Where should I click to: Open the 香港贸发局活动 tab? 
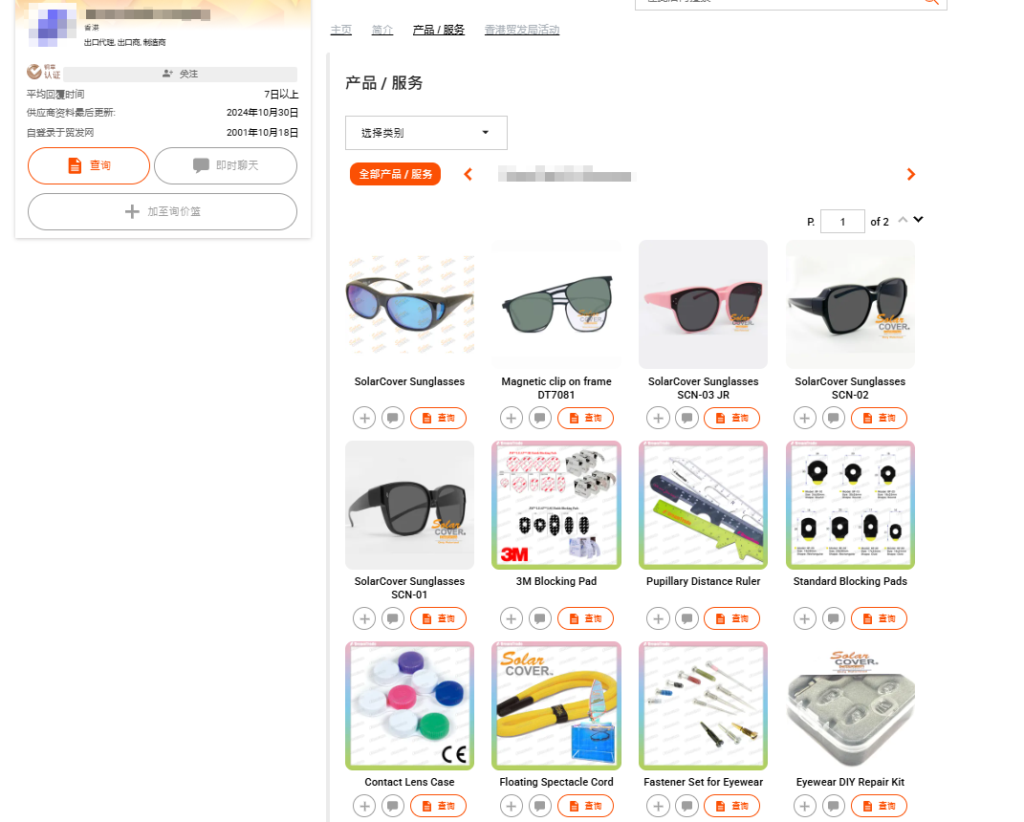pos(521,30)
